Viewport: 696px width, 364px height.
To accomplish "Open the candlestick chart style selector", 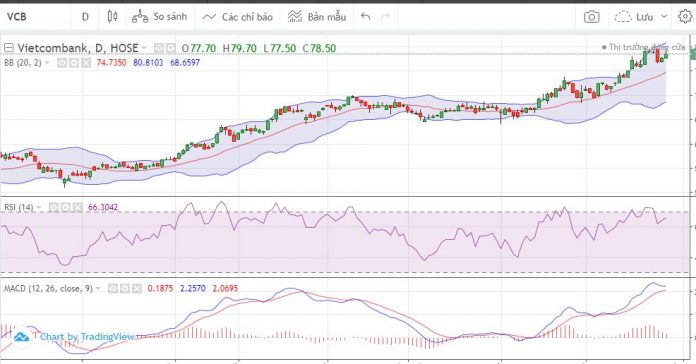I will 112,17.
